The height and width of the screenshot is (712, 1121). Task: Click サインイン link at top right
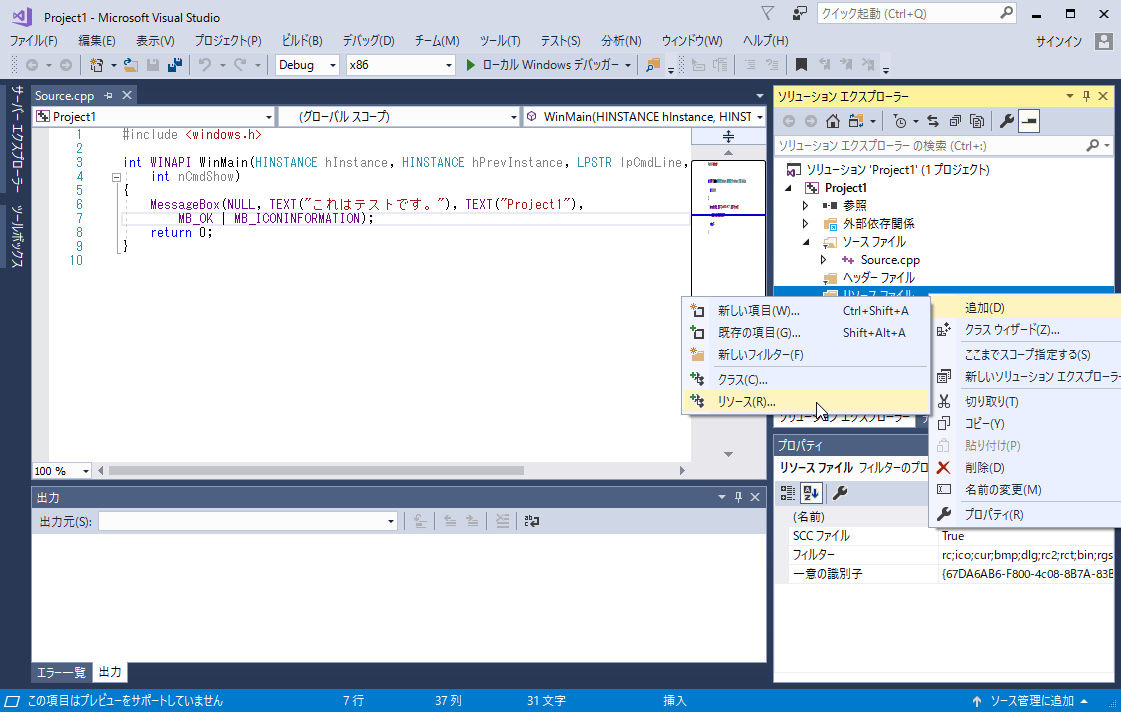pyautogui.click(x=1059, y=41)
